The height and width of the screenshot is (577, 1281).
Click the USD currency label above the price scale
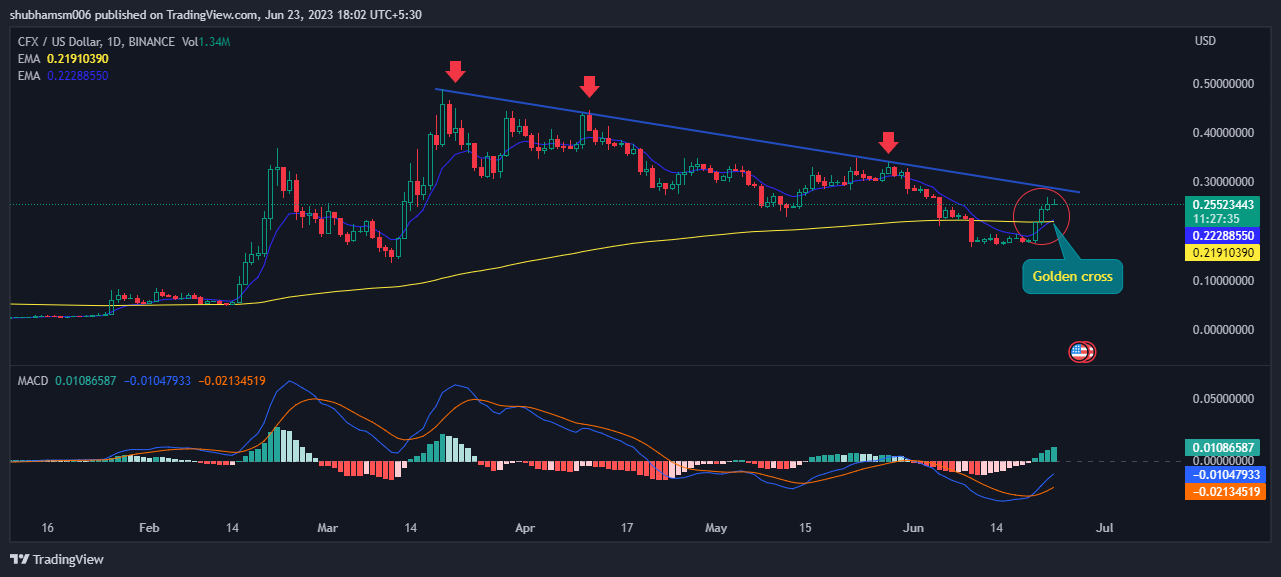(1205, 42)
